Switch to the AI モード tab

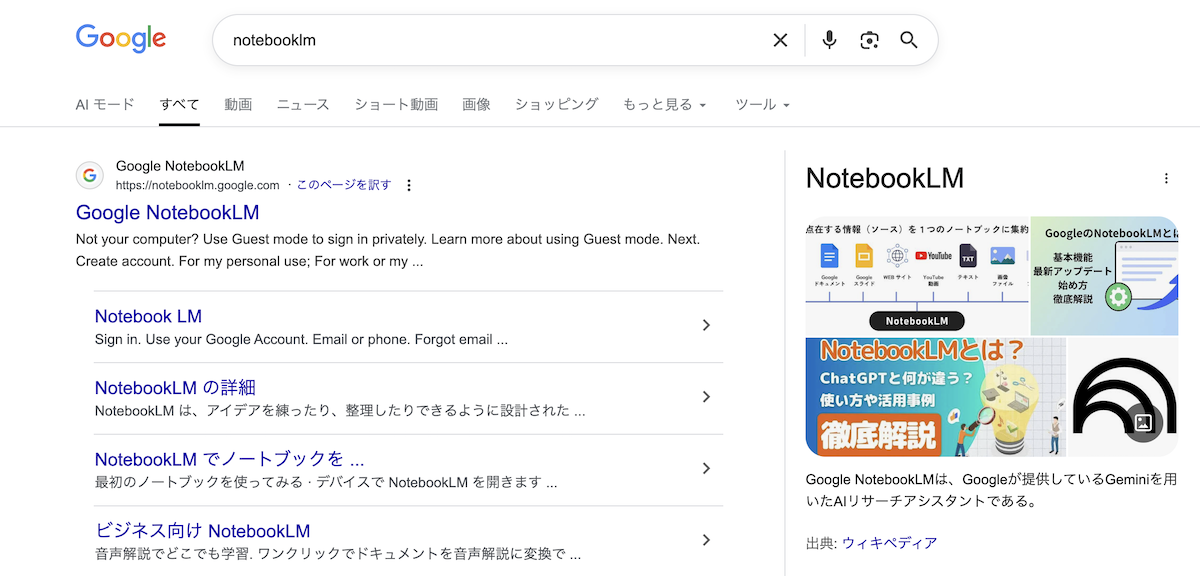[x=105, y=104]
